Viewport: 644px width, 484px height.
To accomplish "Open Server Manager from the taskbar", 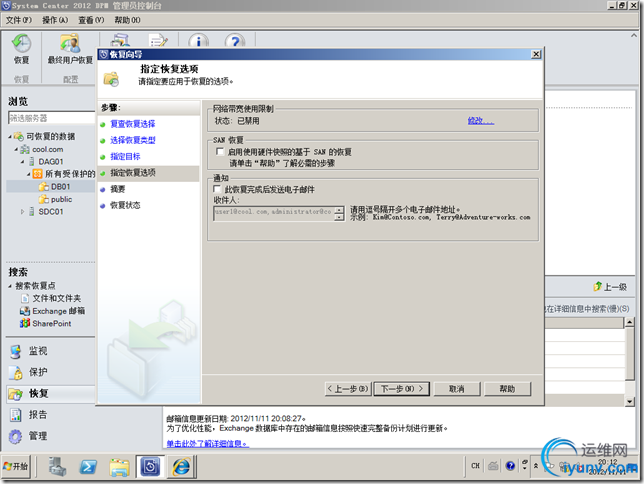I will click(57, 467).
